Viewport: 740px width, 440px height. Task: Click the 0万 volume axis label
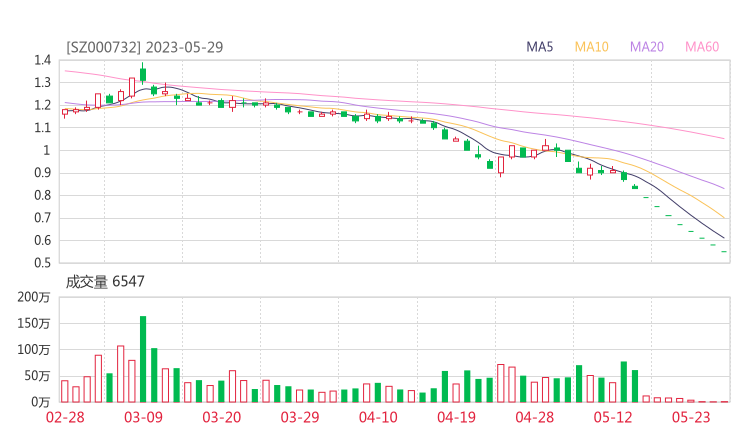coord(40,402)
